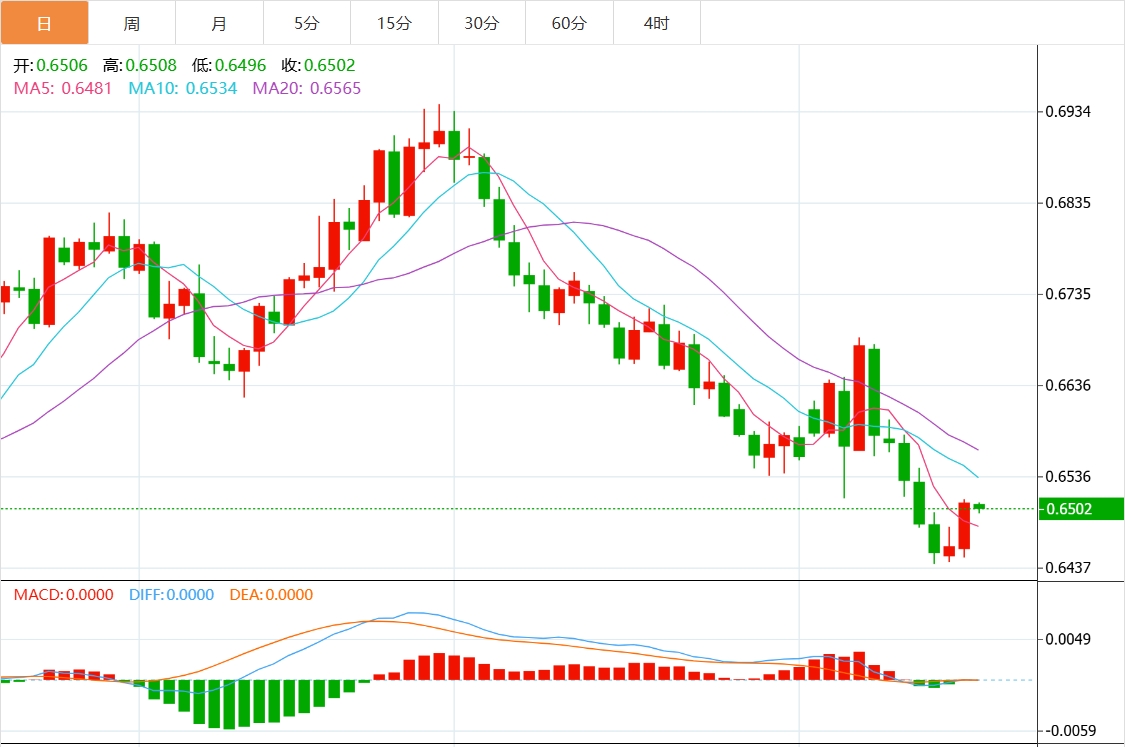Click the MA5: 0.6481 legend label
This screenshot has height=747, width=1131.
tap(63, 89)
